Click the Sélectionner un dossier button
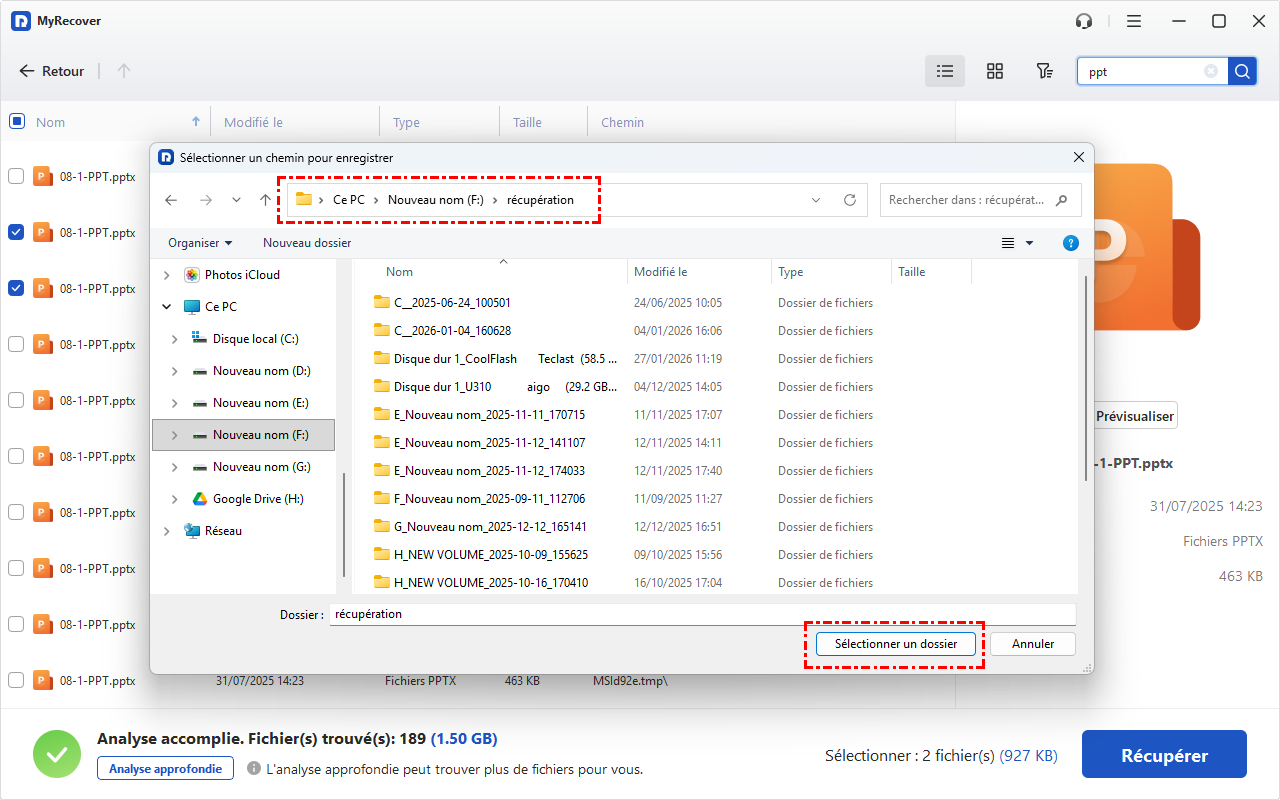This screenshot has width=1280, height=800. (895, 644)
